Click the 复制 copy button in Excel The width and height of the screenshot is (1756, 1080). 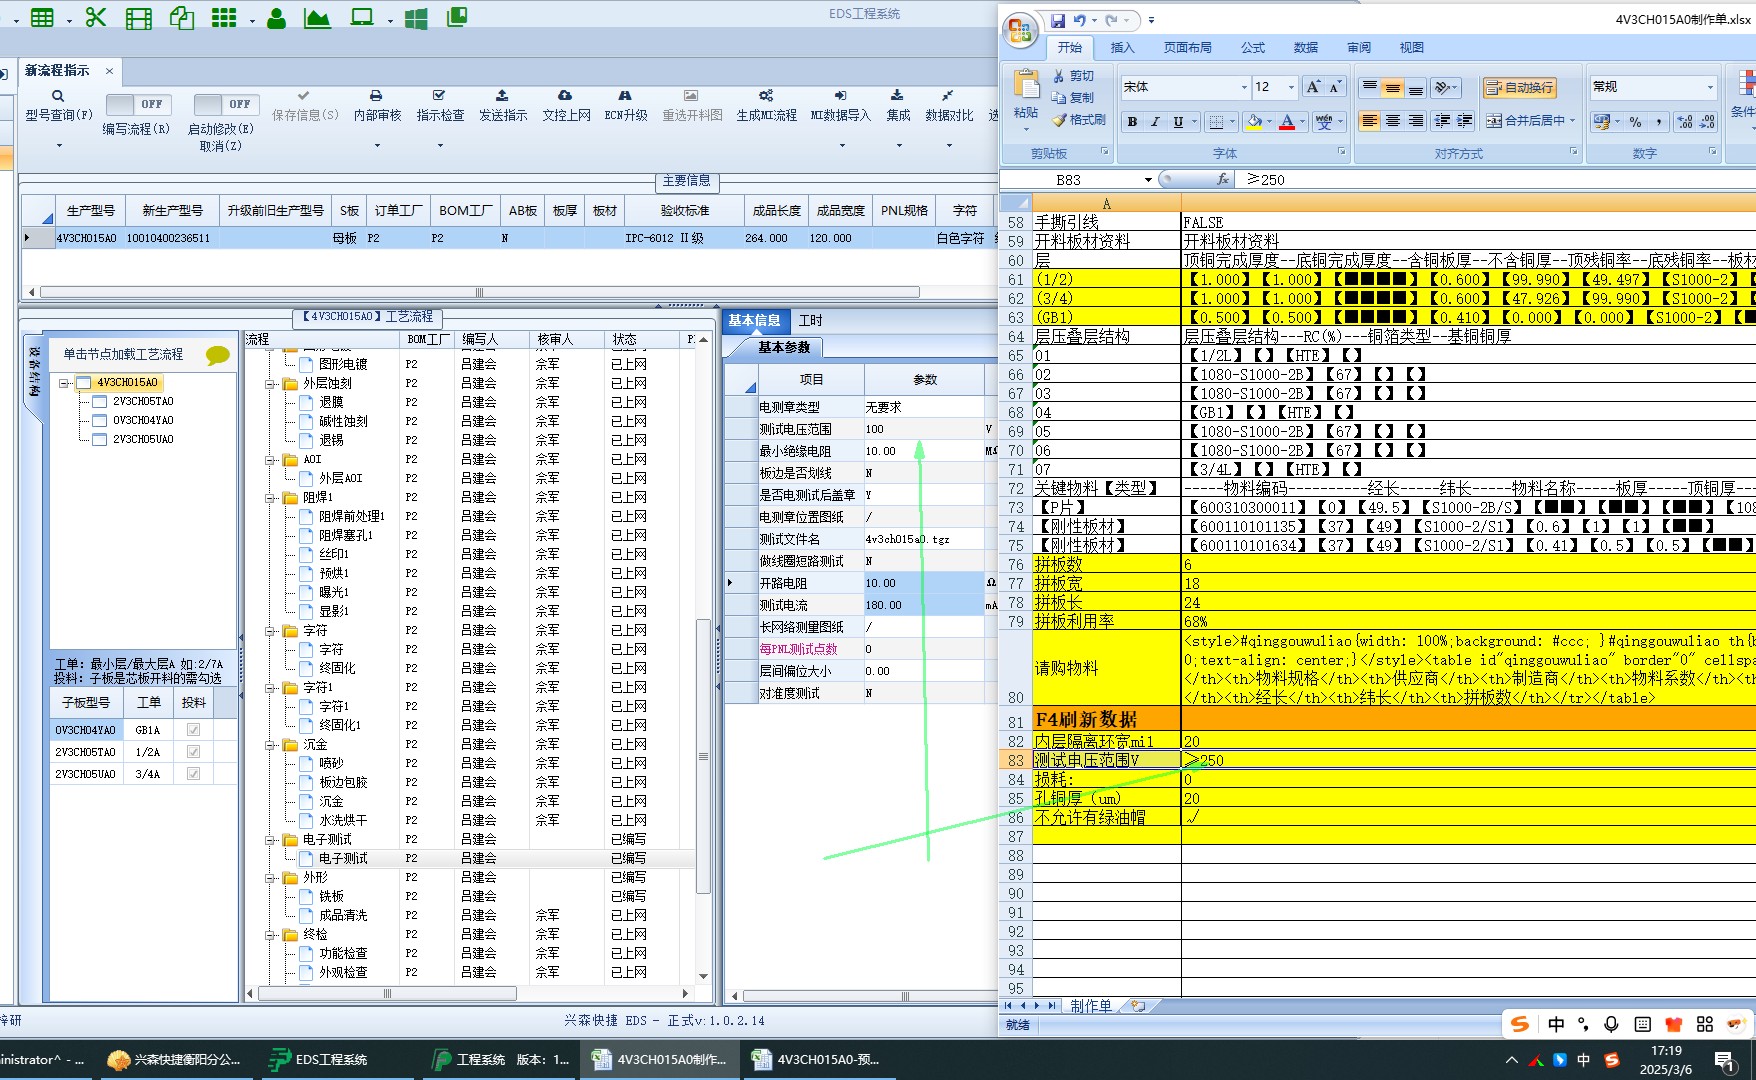coord(1073,98)
